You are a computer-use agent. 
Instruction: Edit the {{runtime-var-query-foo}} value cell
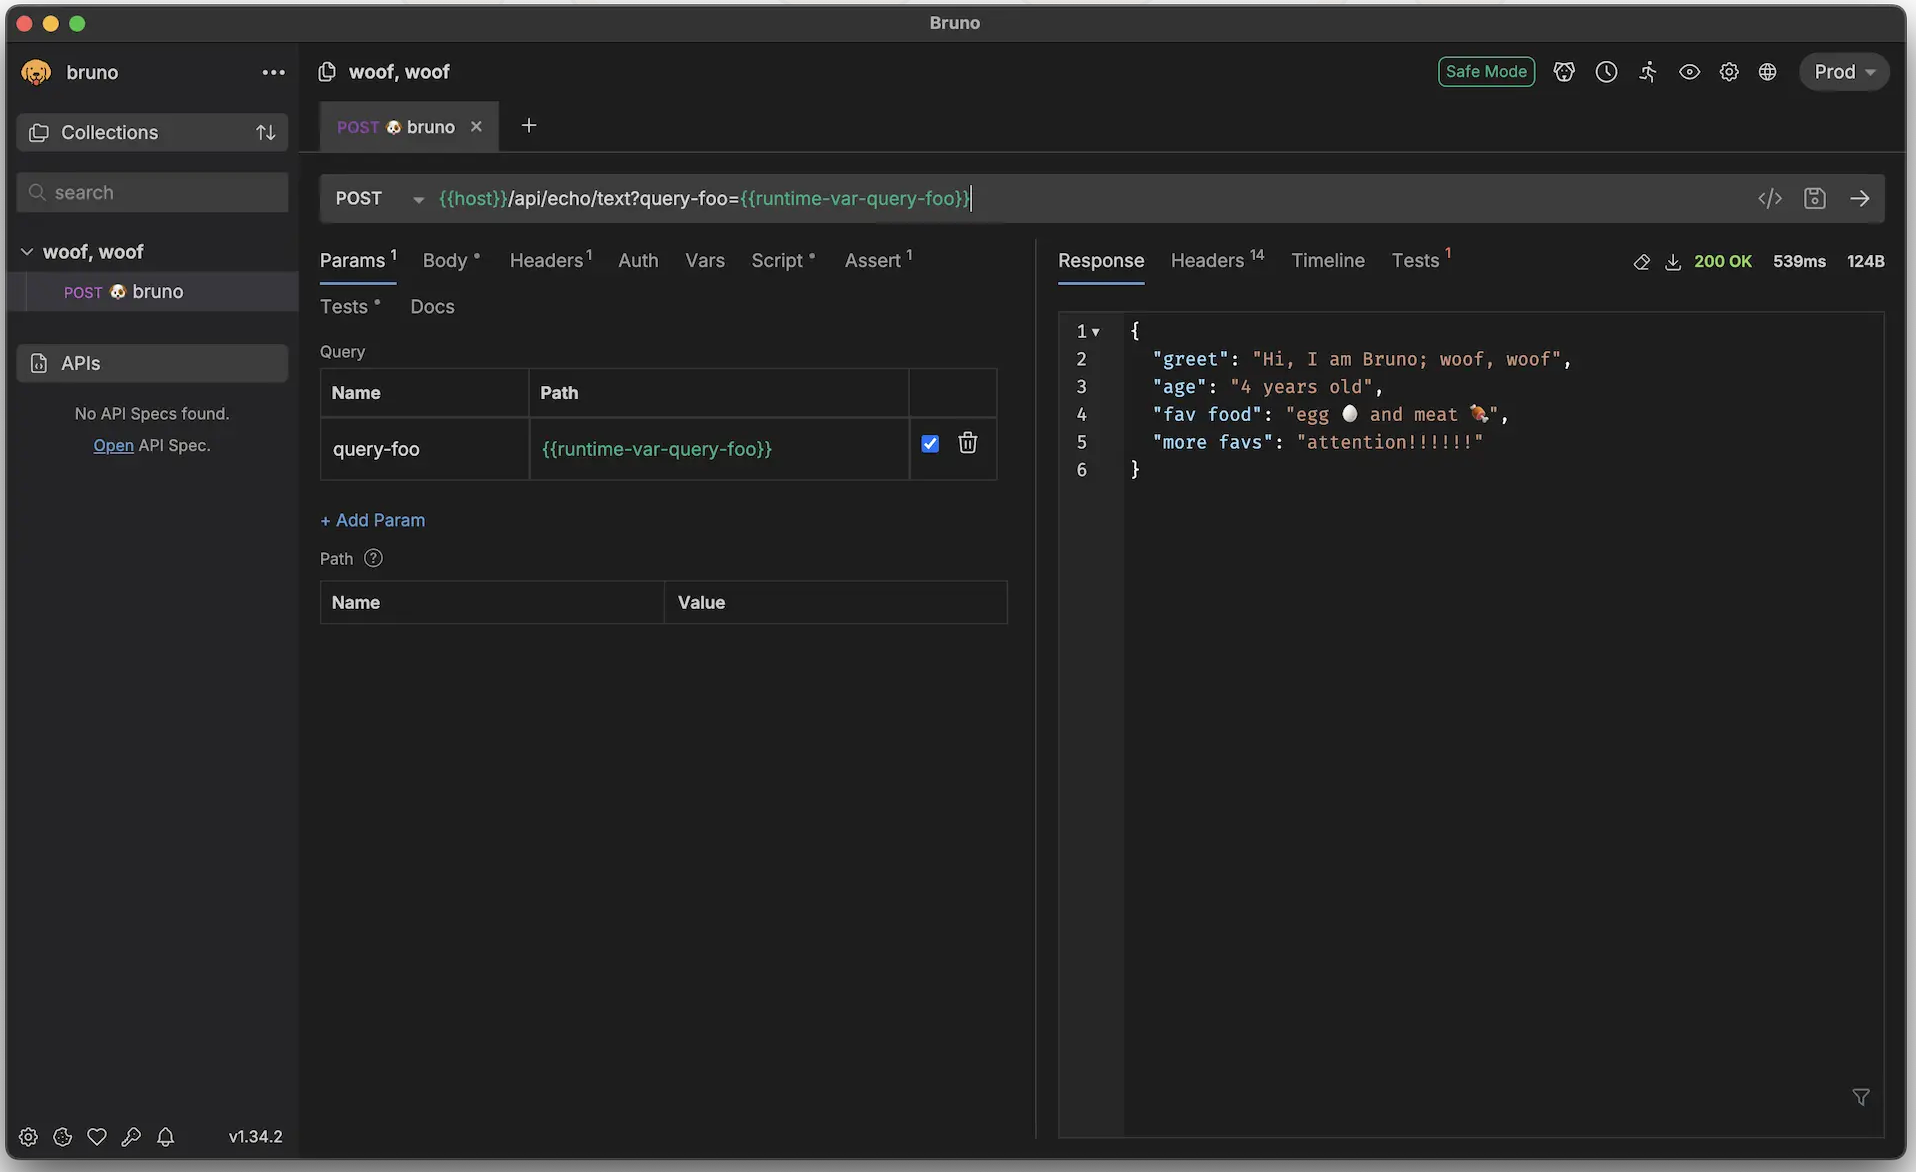[x=719, y=449]
